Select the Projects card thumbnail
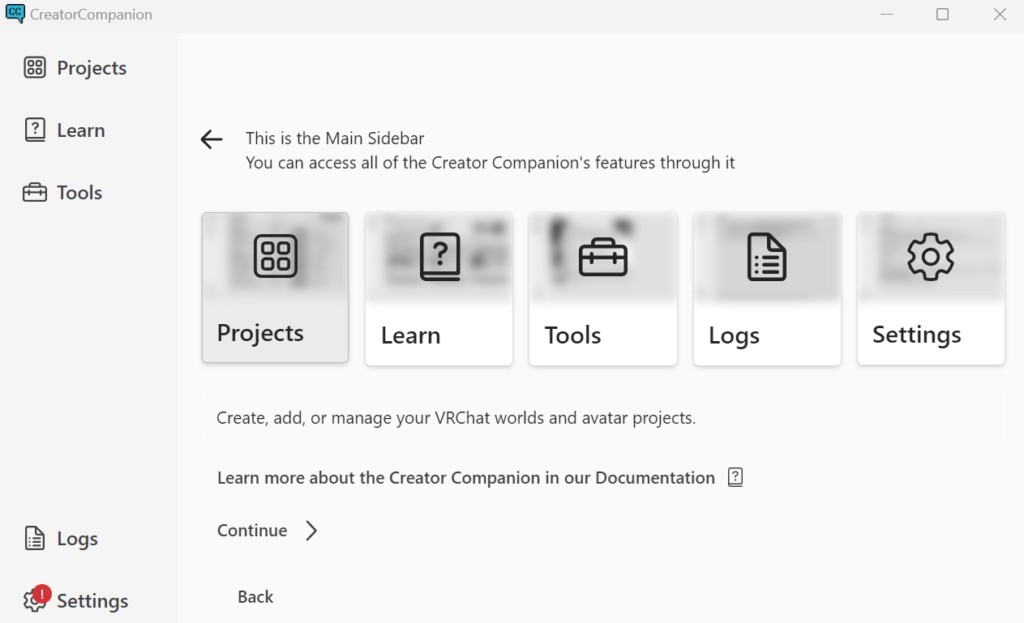The image size is (1024, 623). tap(275, 257)
